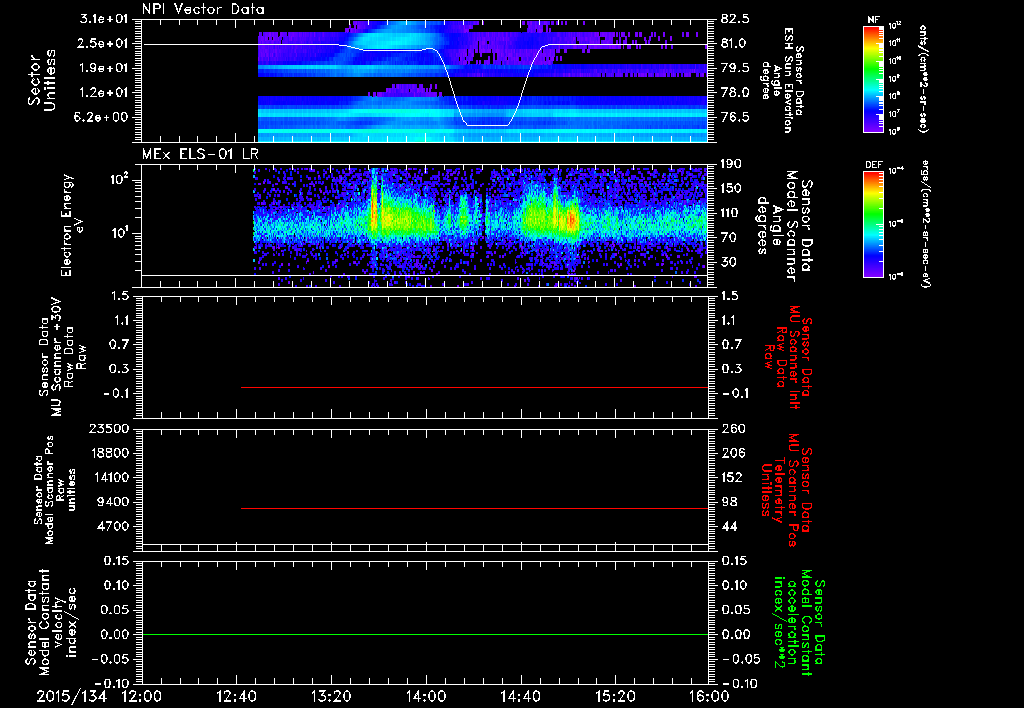Click the 'Sector Unitless' axis label

coord(42,80)
